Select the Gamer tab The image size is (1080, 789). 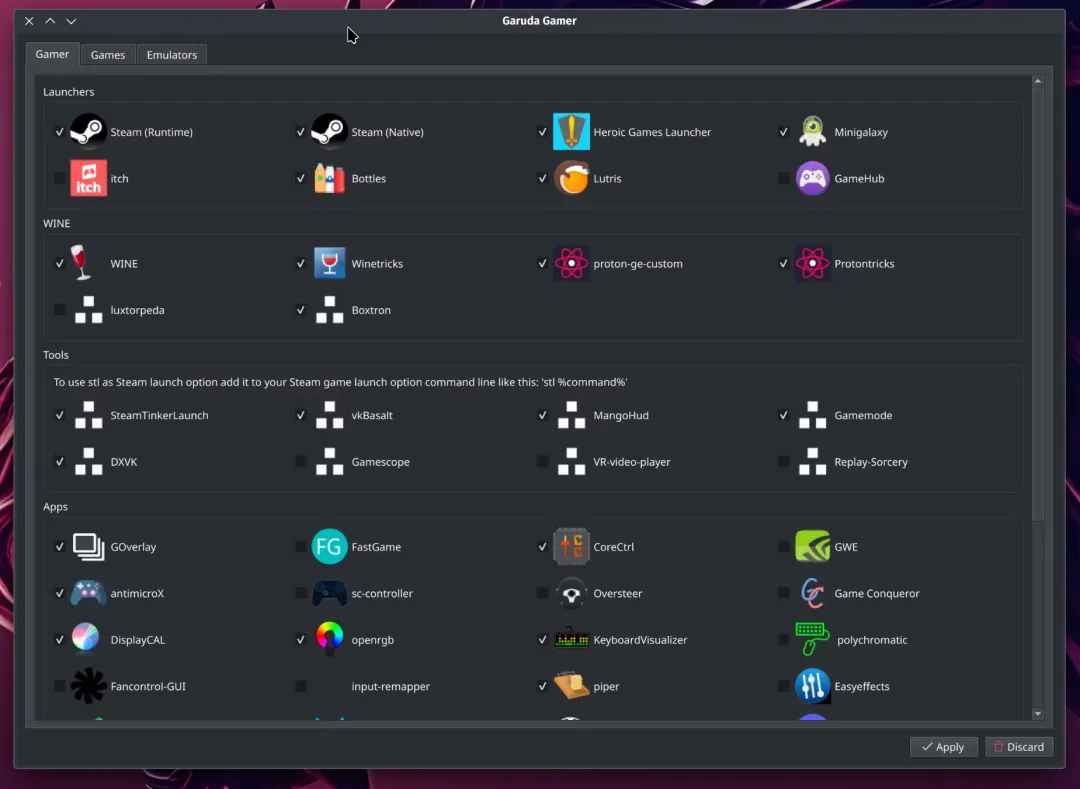pyautogui.click(x=52, y=54)
